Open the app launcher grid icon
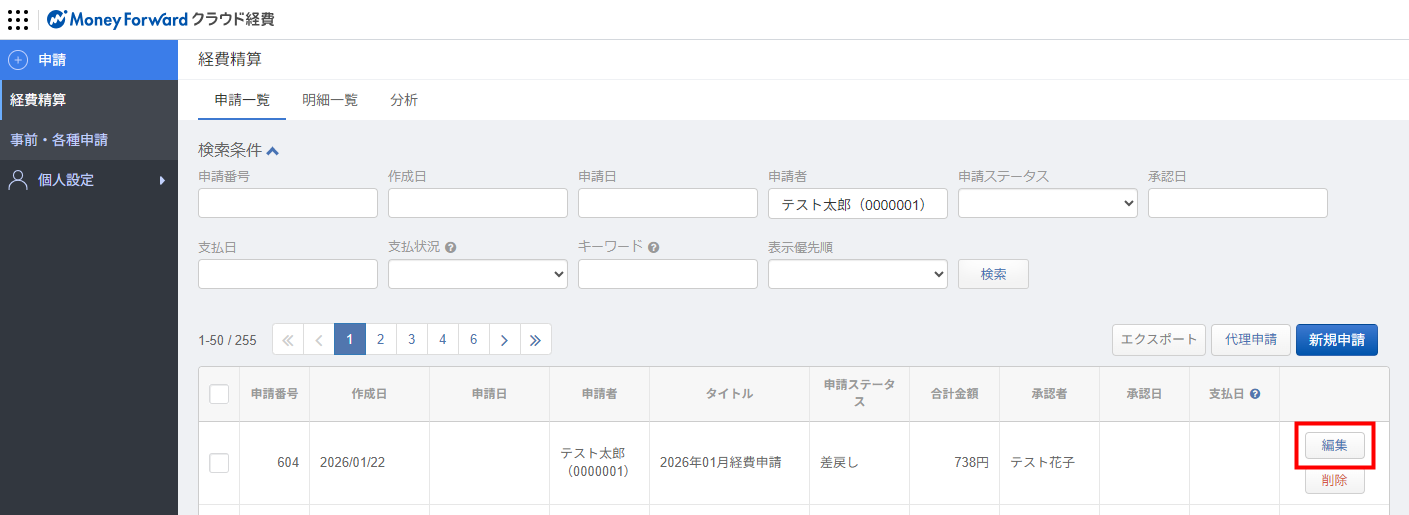 (x=18, y=19)
